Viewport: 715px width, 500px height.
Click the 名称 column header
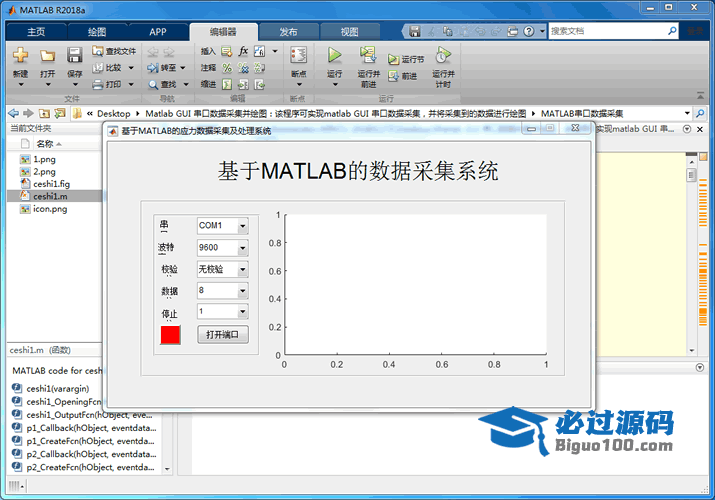pos(45,144)
